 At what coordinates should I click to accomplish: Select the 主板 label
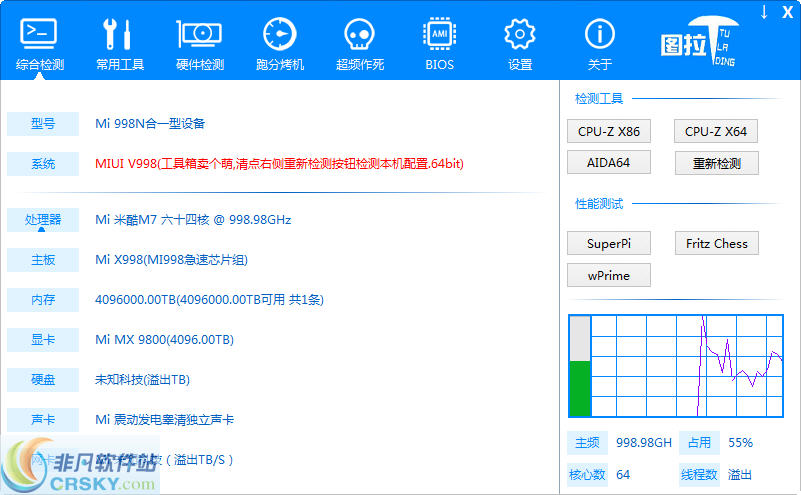click(x=43, y=260)
